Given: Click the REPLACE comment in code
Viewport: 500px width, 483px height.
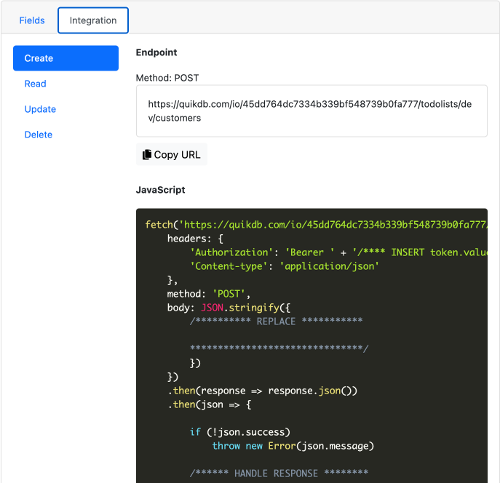Looking at the screenshot, I should [276, 321].
